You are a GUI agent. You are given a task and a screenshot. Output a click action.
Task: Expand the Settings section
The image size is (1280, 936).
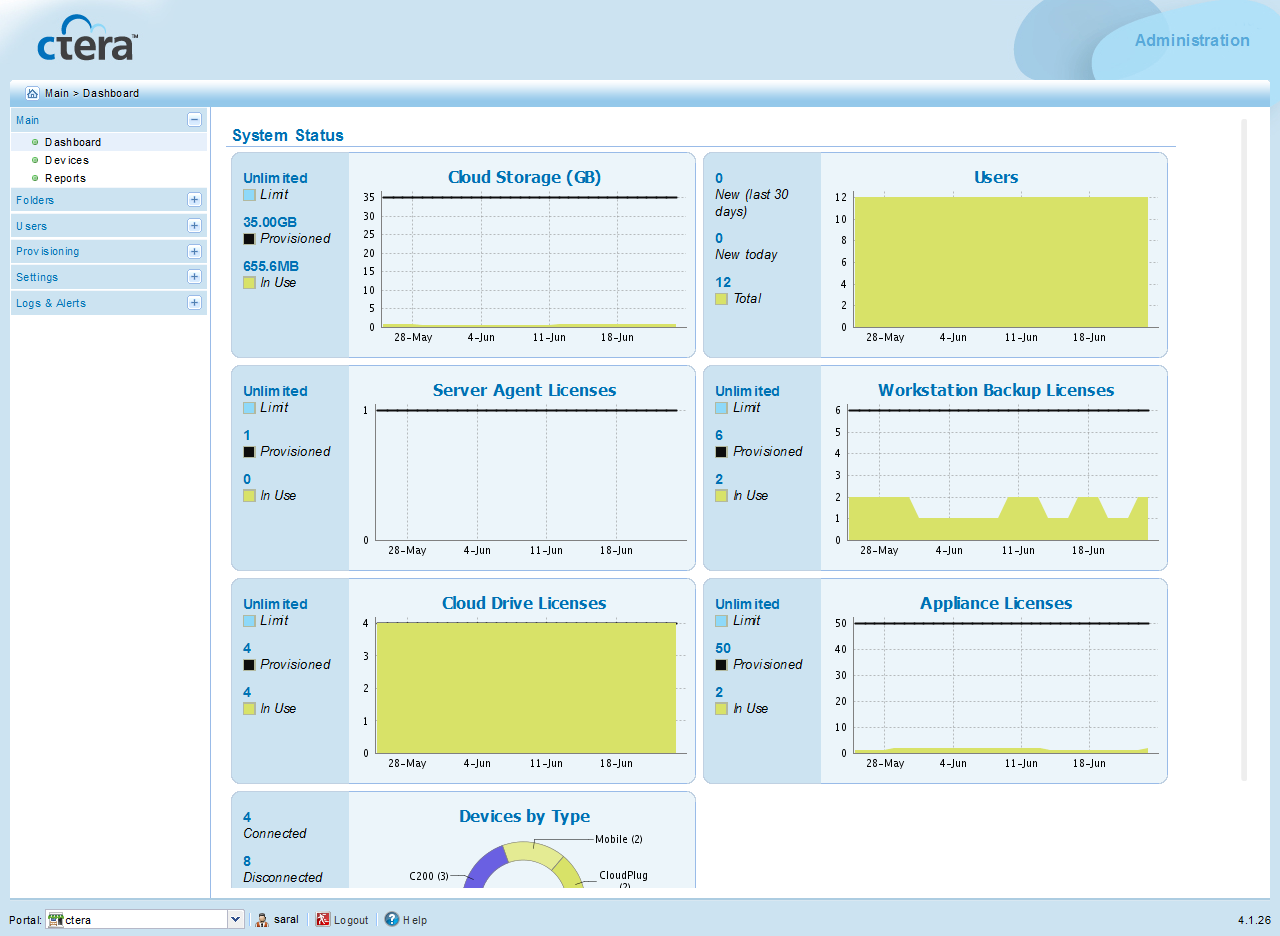(194, 277)
